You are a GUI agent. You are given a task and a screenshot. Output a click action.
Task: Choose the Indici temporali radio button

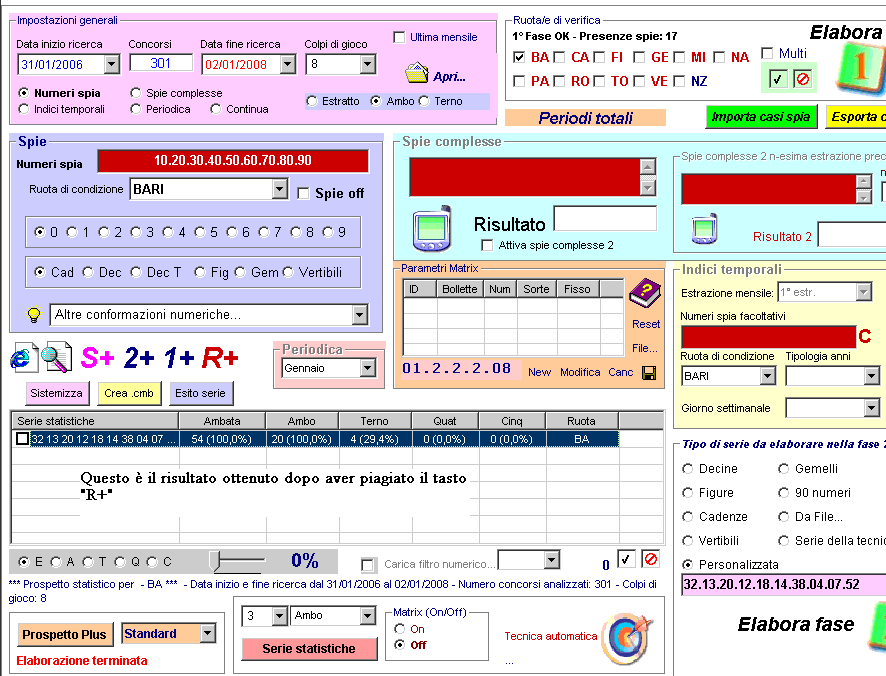pyautogui.click(x=24, y=109)
